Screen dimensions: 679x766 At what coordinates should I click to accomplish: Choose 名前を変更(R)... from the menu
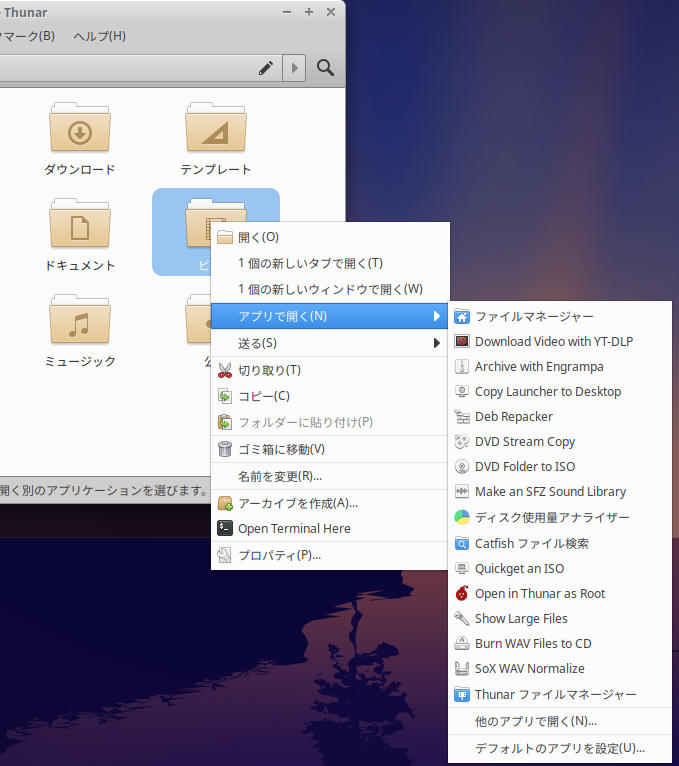tap(330, 476)
